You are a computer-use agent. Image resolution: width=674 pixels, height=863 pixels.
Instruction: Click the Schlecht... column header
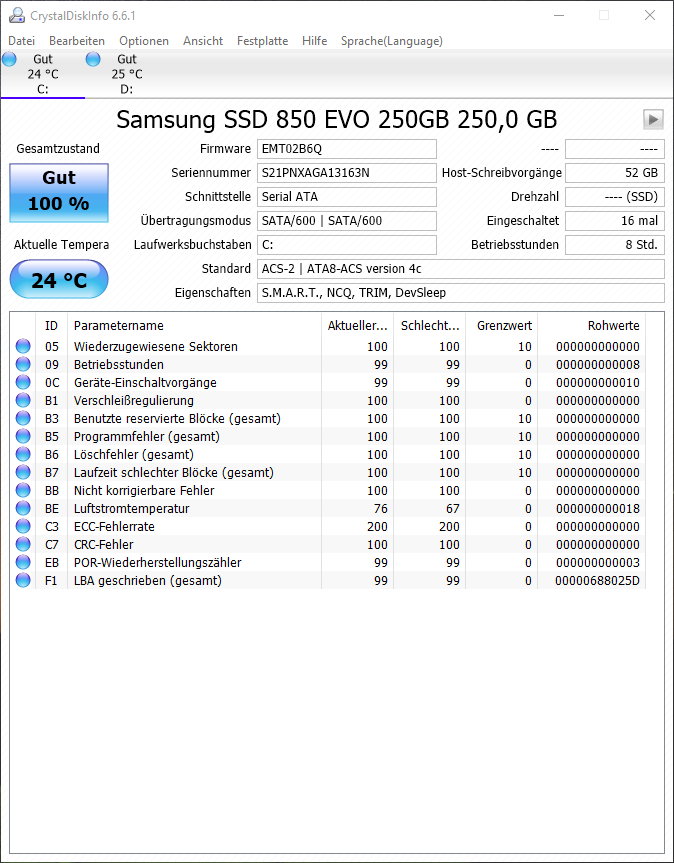tap(430, 325)
